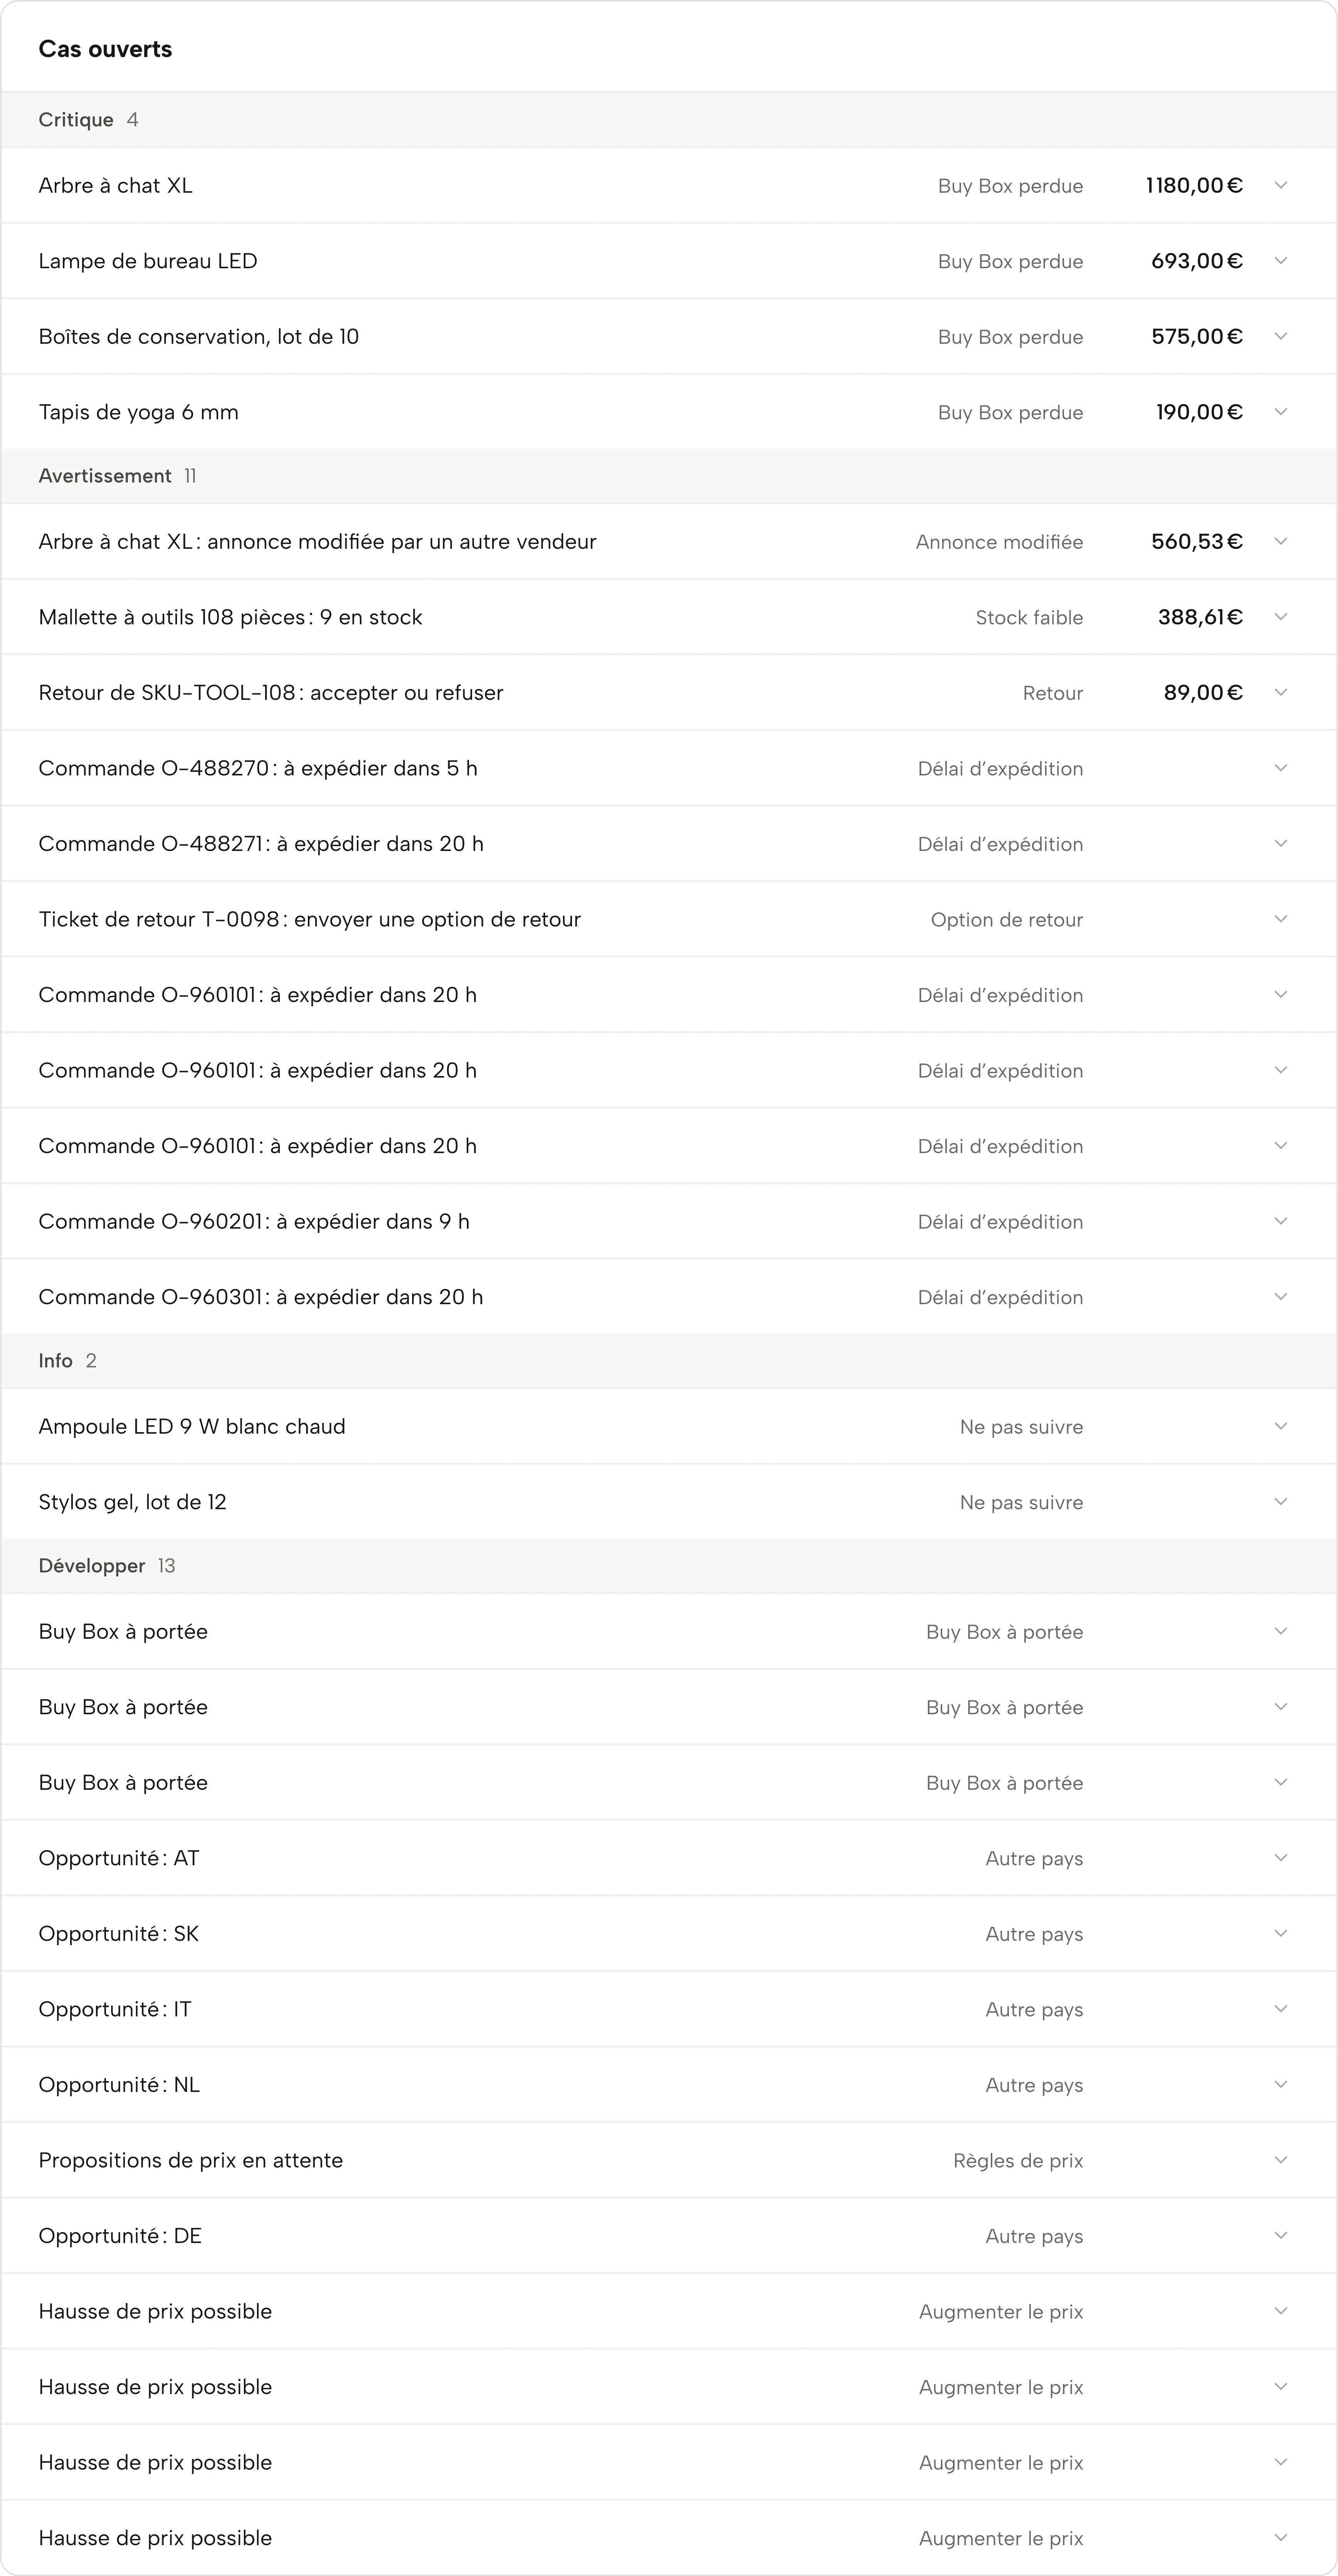The width and height of the screenshot is (1338, 2576).
Task: Expand chevron for Commande O-960201 row
Action: click(x=1280, y=1221)
